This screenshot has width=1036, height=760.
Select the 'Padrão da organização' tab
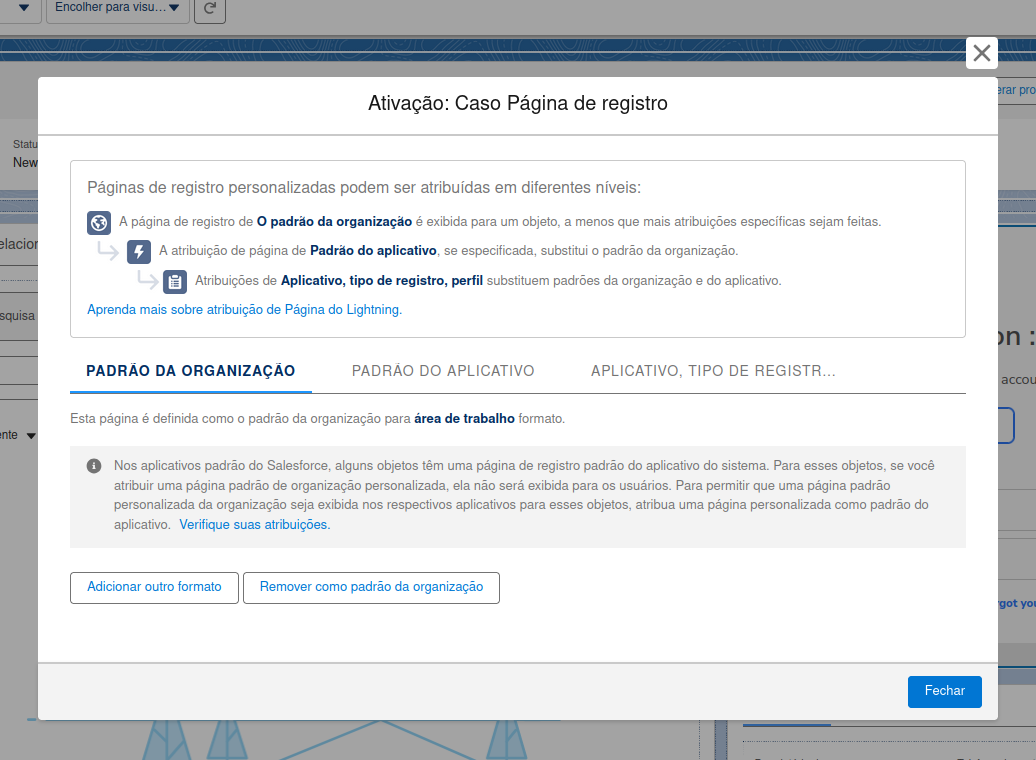point(191,371)
